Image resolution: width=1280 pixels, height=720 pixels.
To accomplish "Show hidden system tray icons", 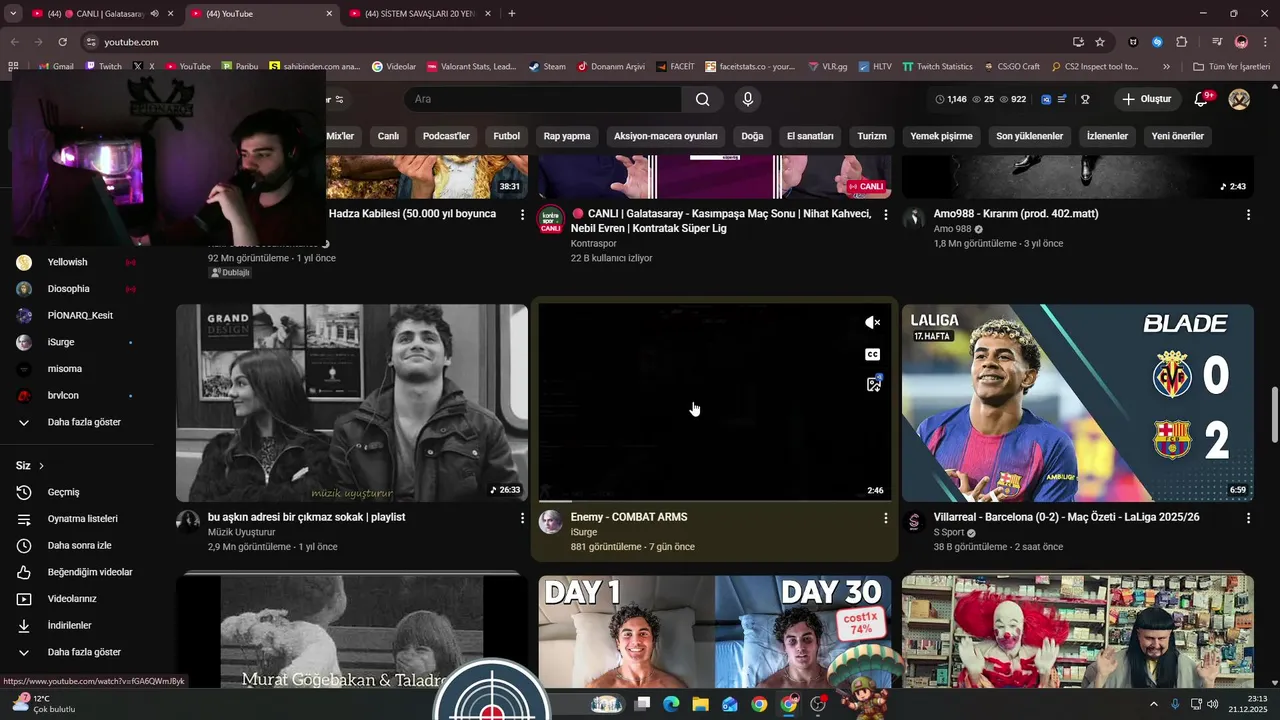I will tap(1153, 704).
